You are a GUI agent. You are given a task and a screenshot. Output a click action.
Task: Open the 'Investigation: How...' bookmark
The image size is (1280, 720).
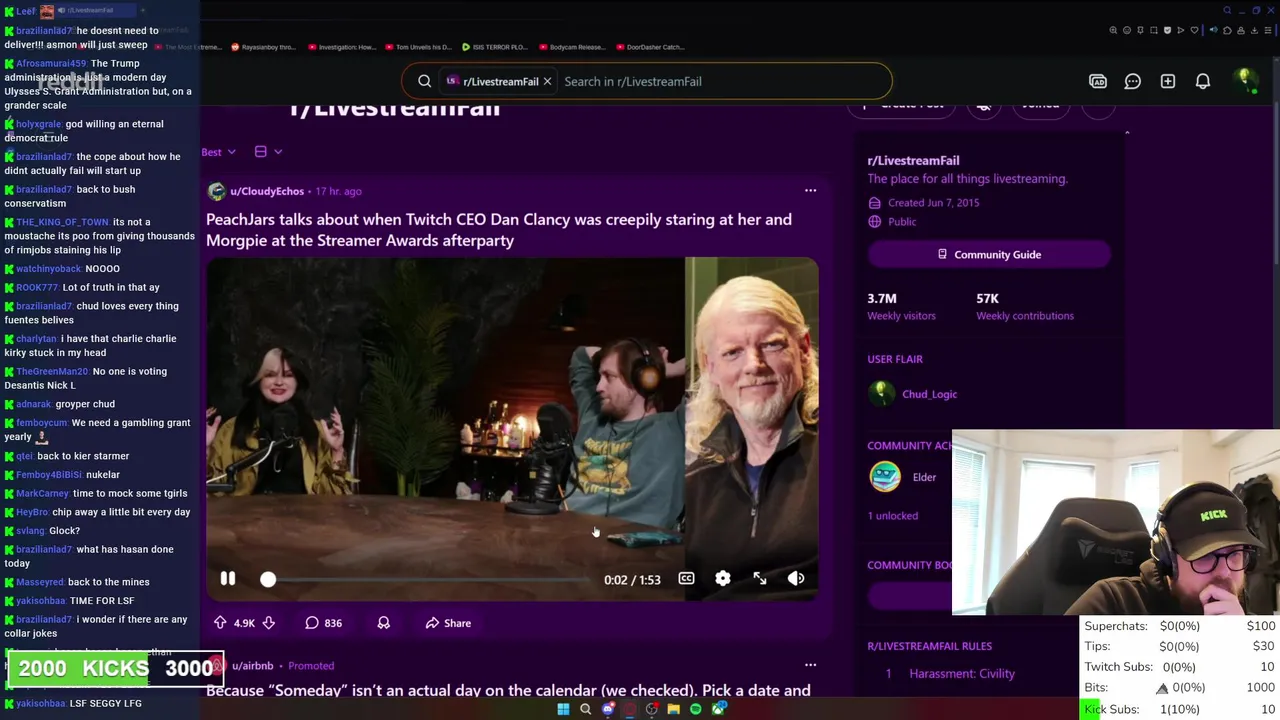pos(341,47)
